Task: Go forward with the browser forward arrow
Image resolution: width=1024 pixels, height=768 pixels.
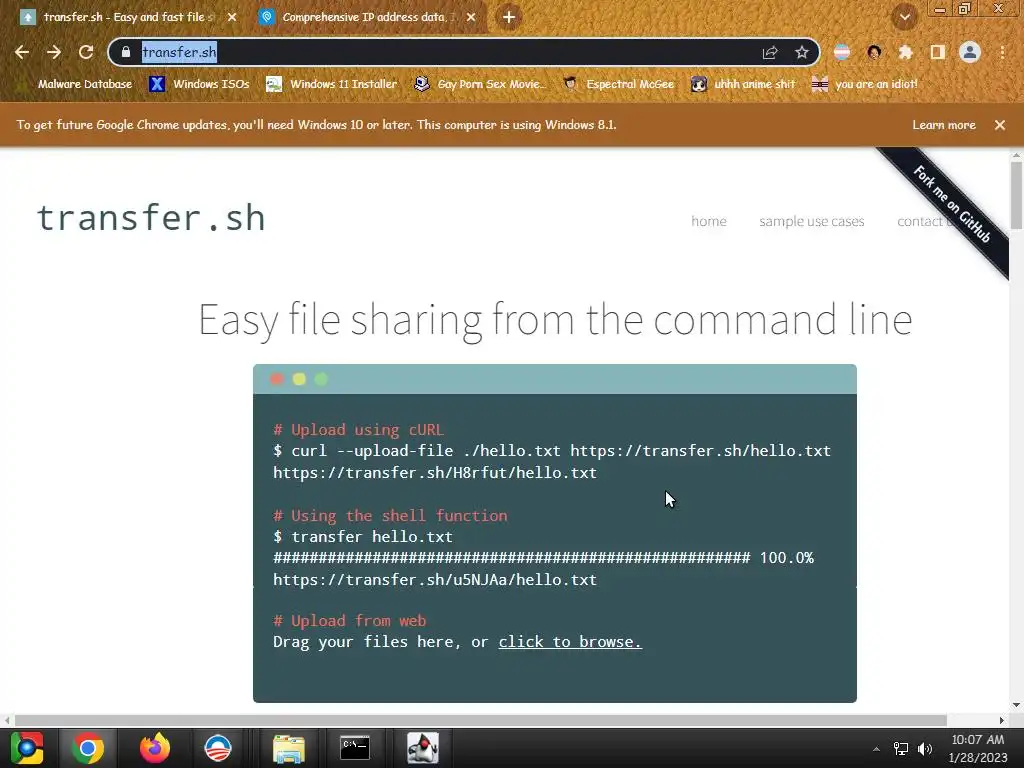Action: 54,52
